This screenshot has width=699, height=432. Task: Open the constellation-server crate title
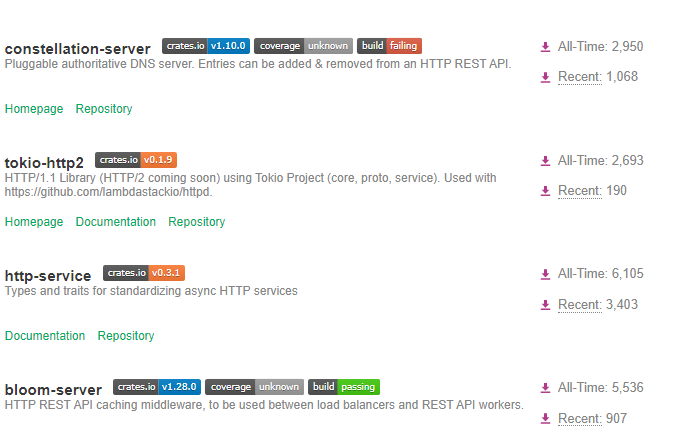(x=78, y=49)
